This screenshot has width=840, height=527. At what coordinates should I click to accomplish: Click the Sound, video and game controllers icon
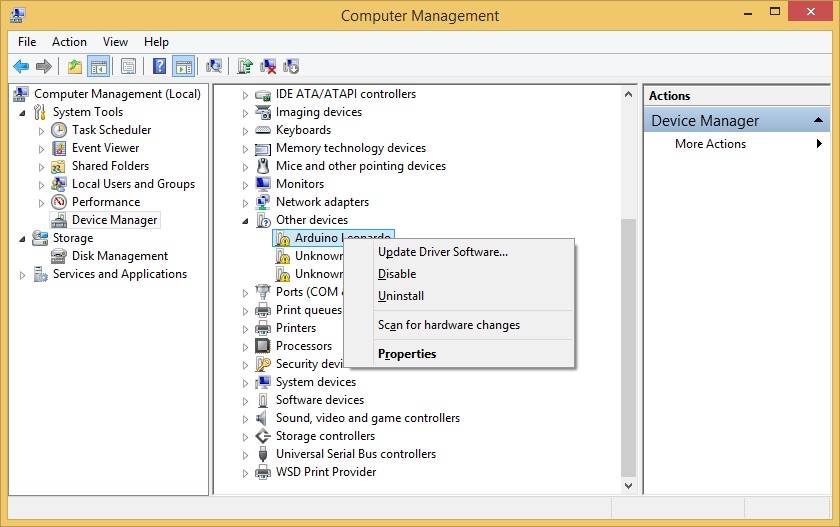[x=262, y=418]
